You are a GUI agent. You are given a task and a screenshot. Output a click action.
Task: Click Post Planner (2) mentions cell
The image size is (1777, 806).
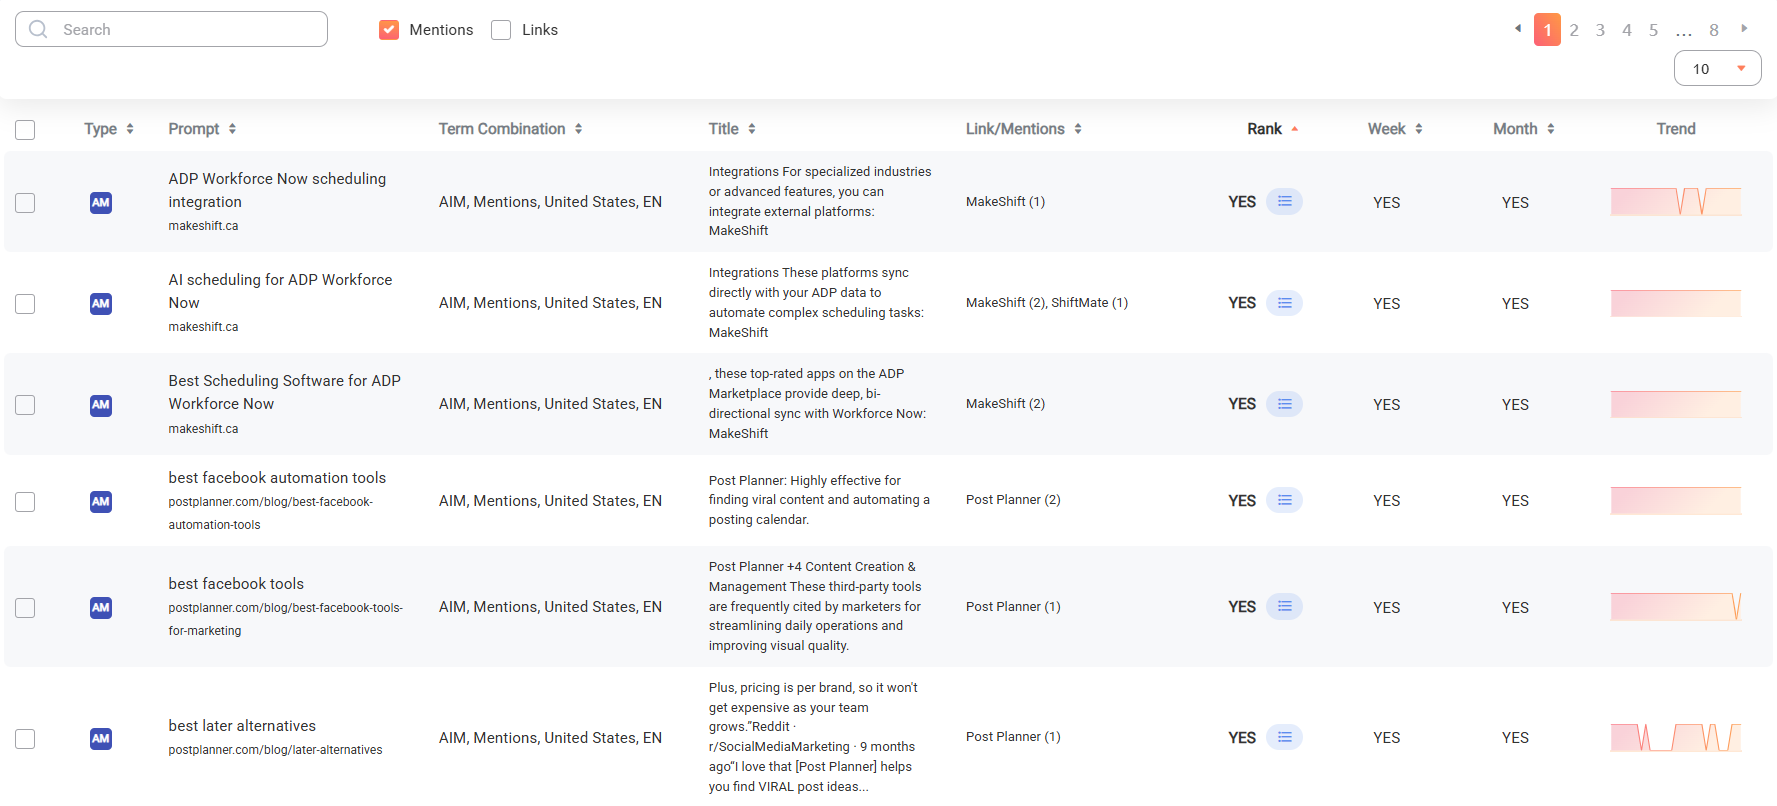click(1013, 500)
